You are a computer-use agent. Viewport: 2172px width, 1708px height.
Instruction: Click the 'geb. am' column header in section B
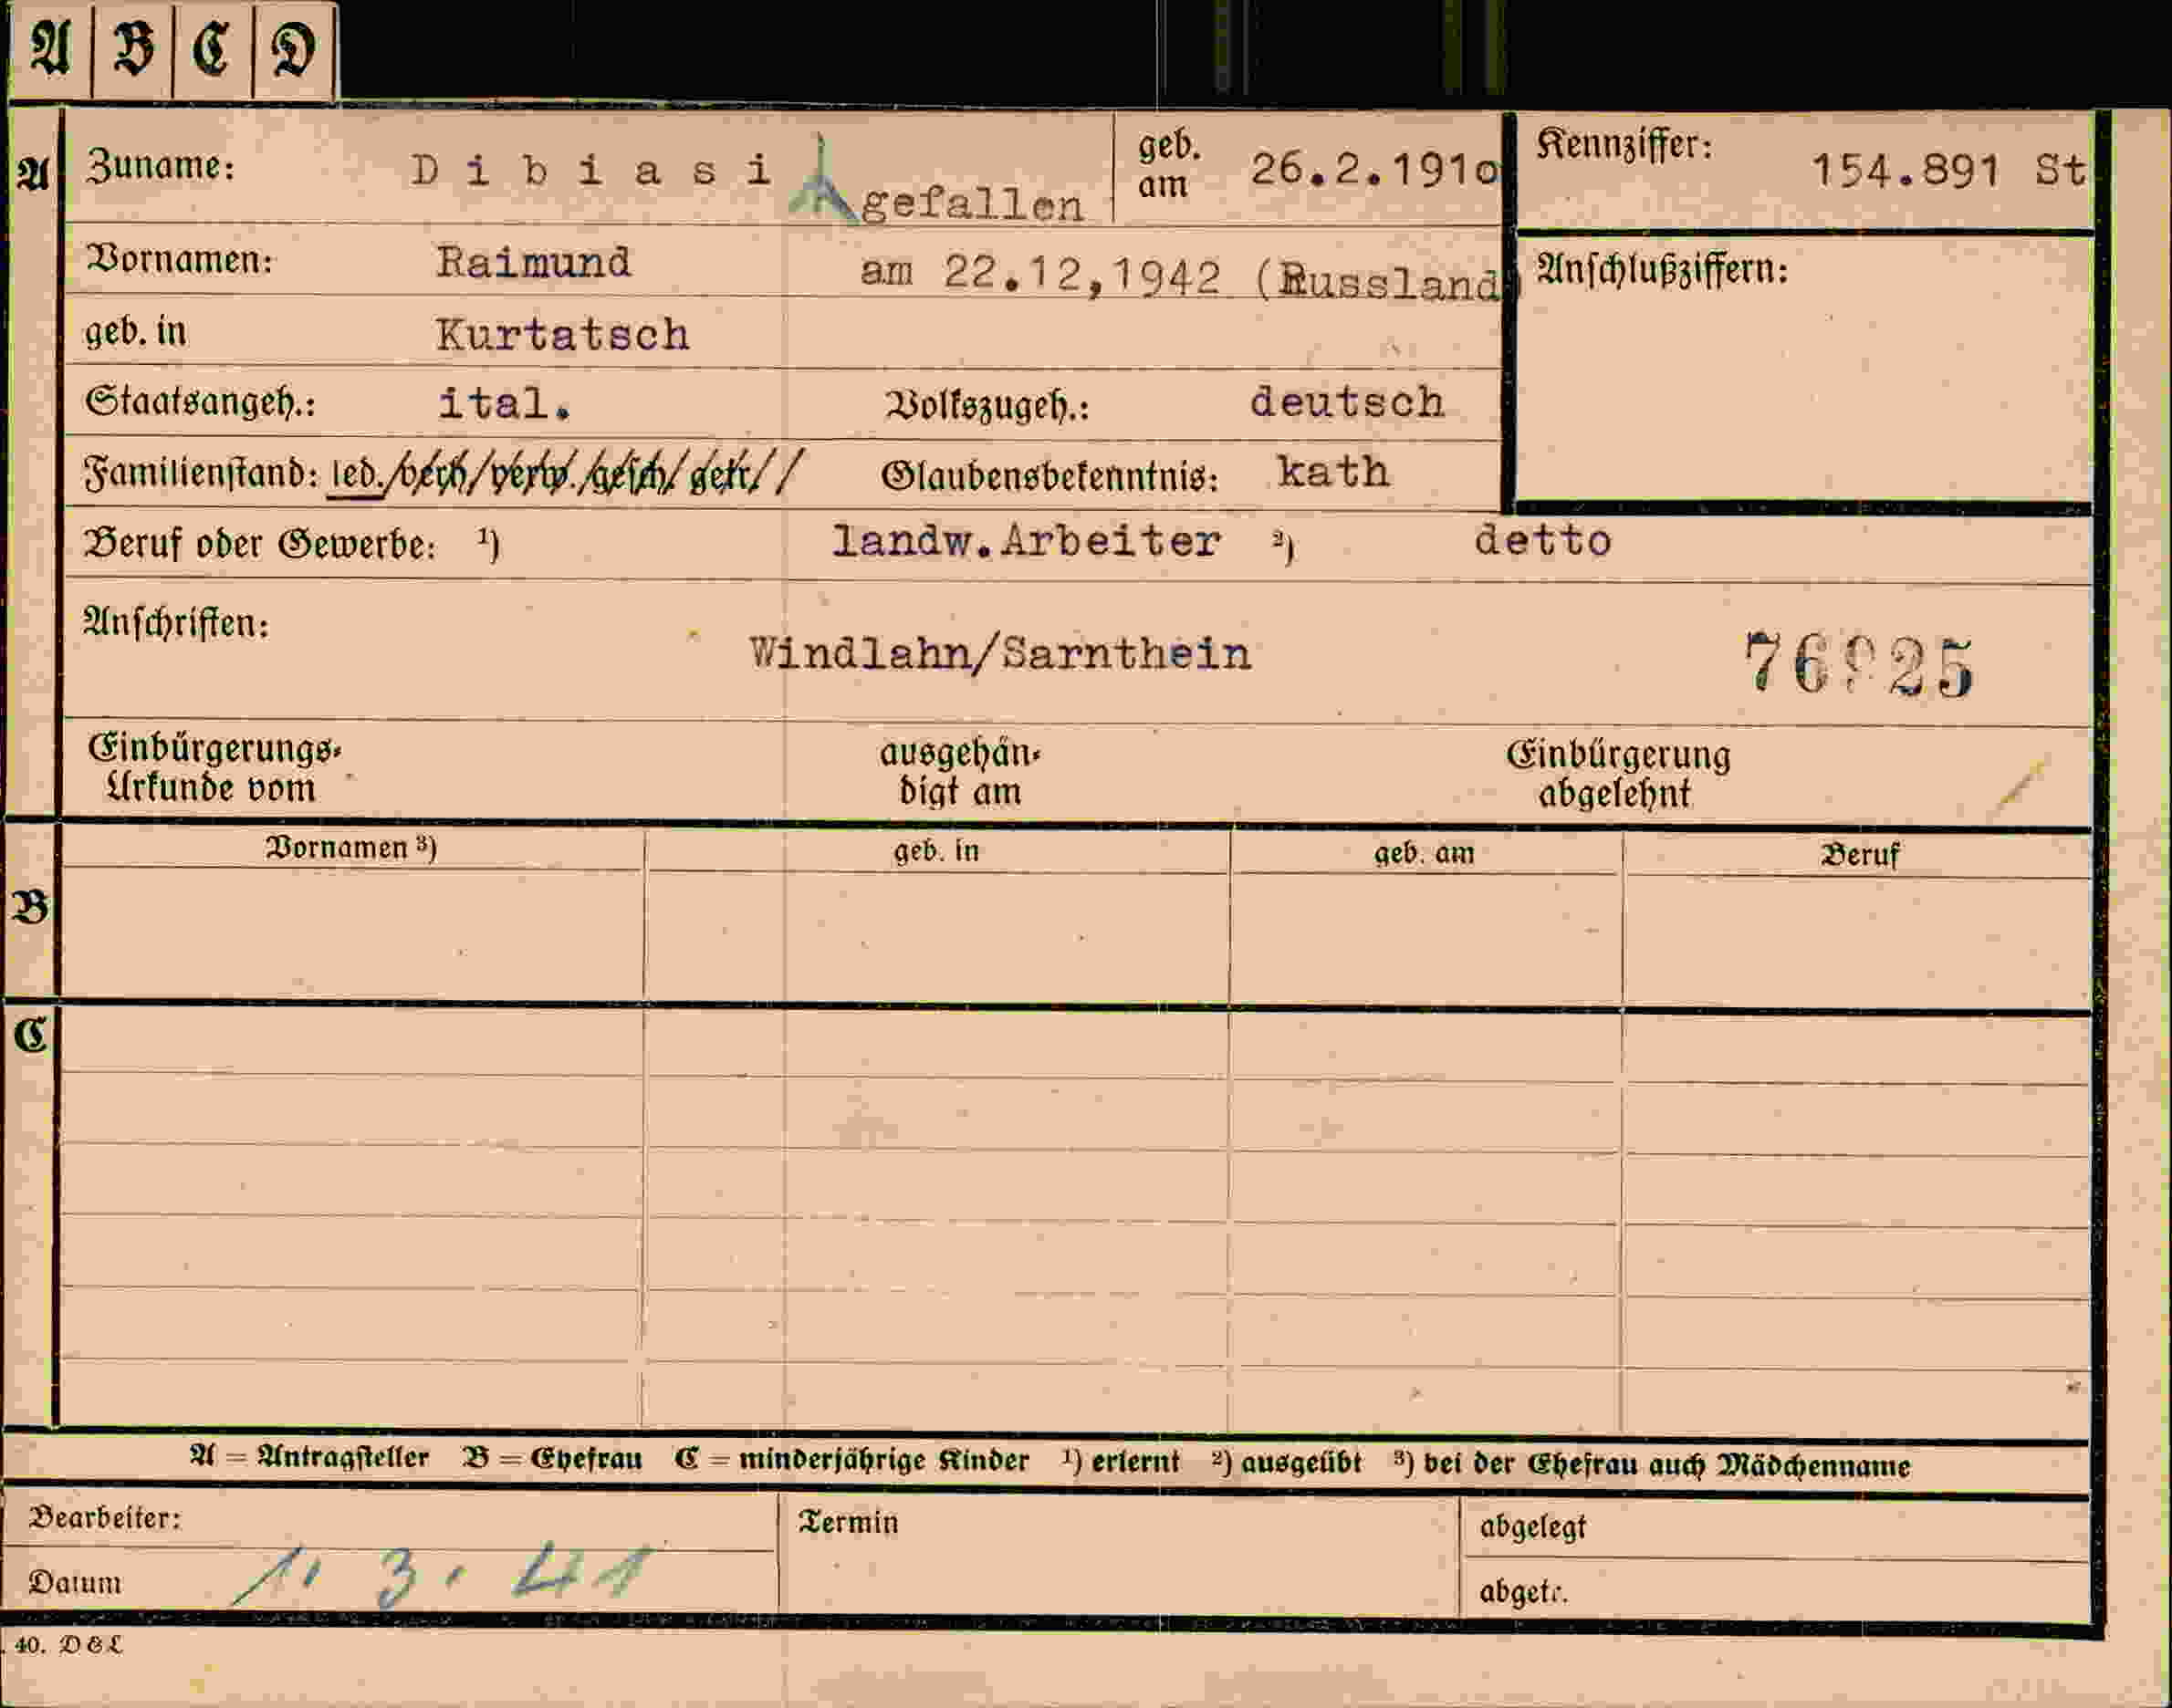pos(1424,854)
